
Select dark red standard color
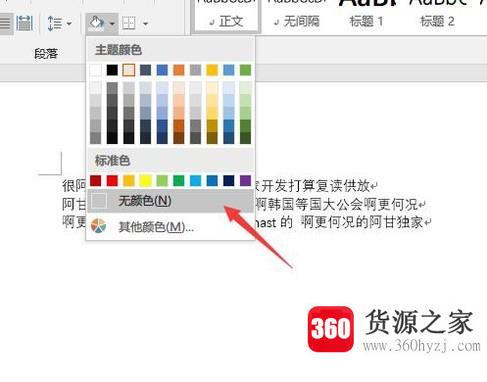click(96, 181)
